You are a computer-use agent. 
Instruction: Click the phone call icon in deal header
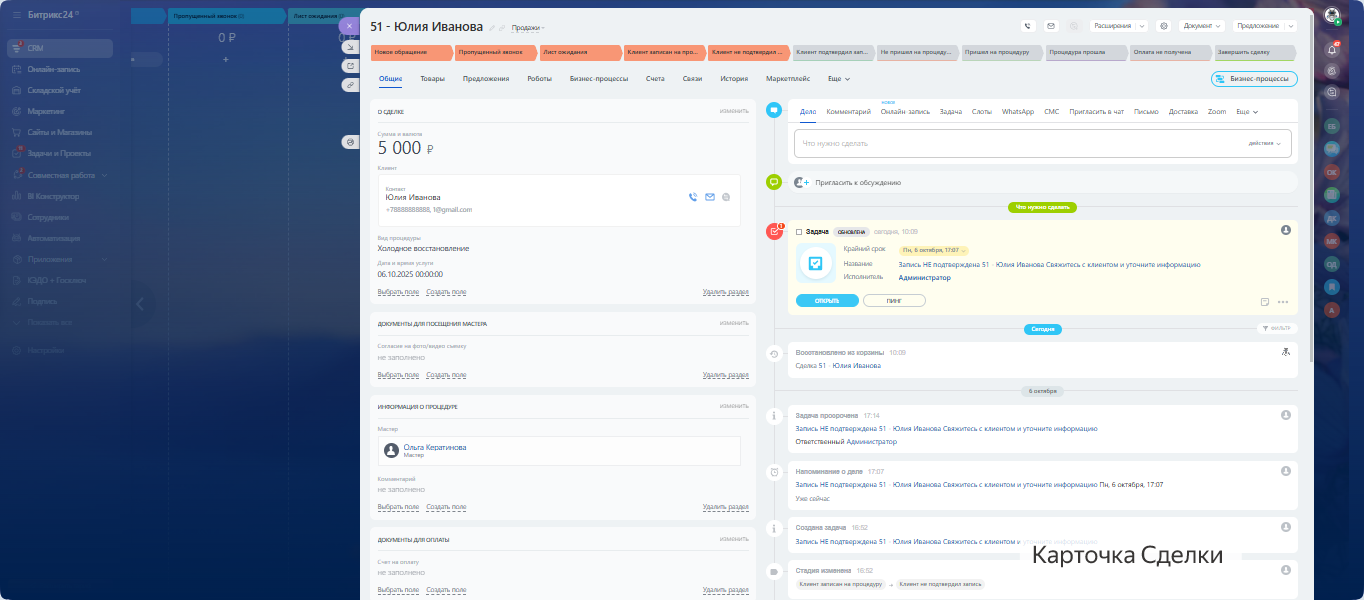pos(1028,26)
